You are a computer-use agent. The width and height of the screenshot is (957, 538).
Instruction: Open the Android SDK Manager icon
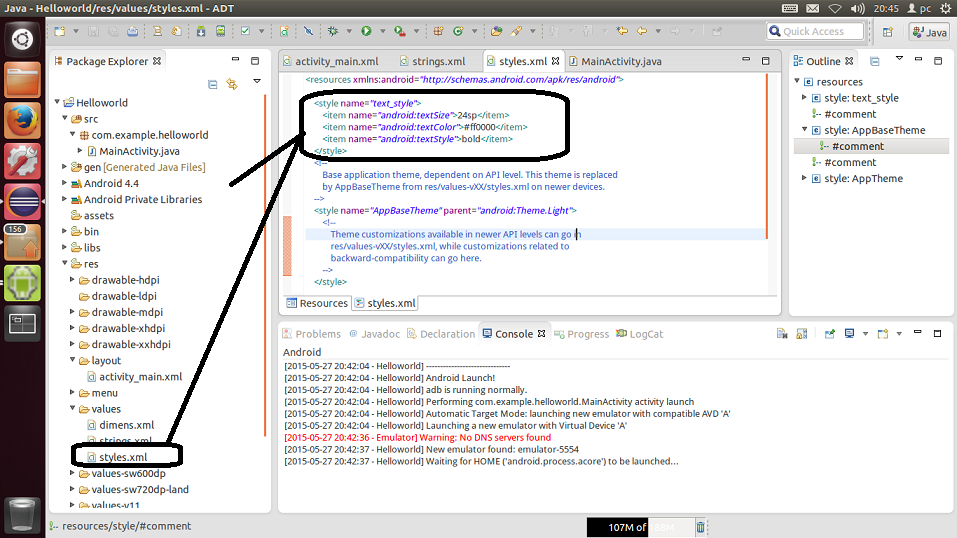201,31
